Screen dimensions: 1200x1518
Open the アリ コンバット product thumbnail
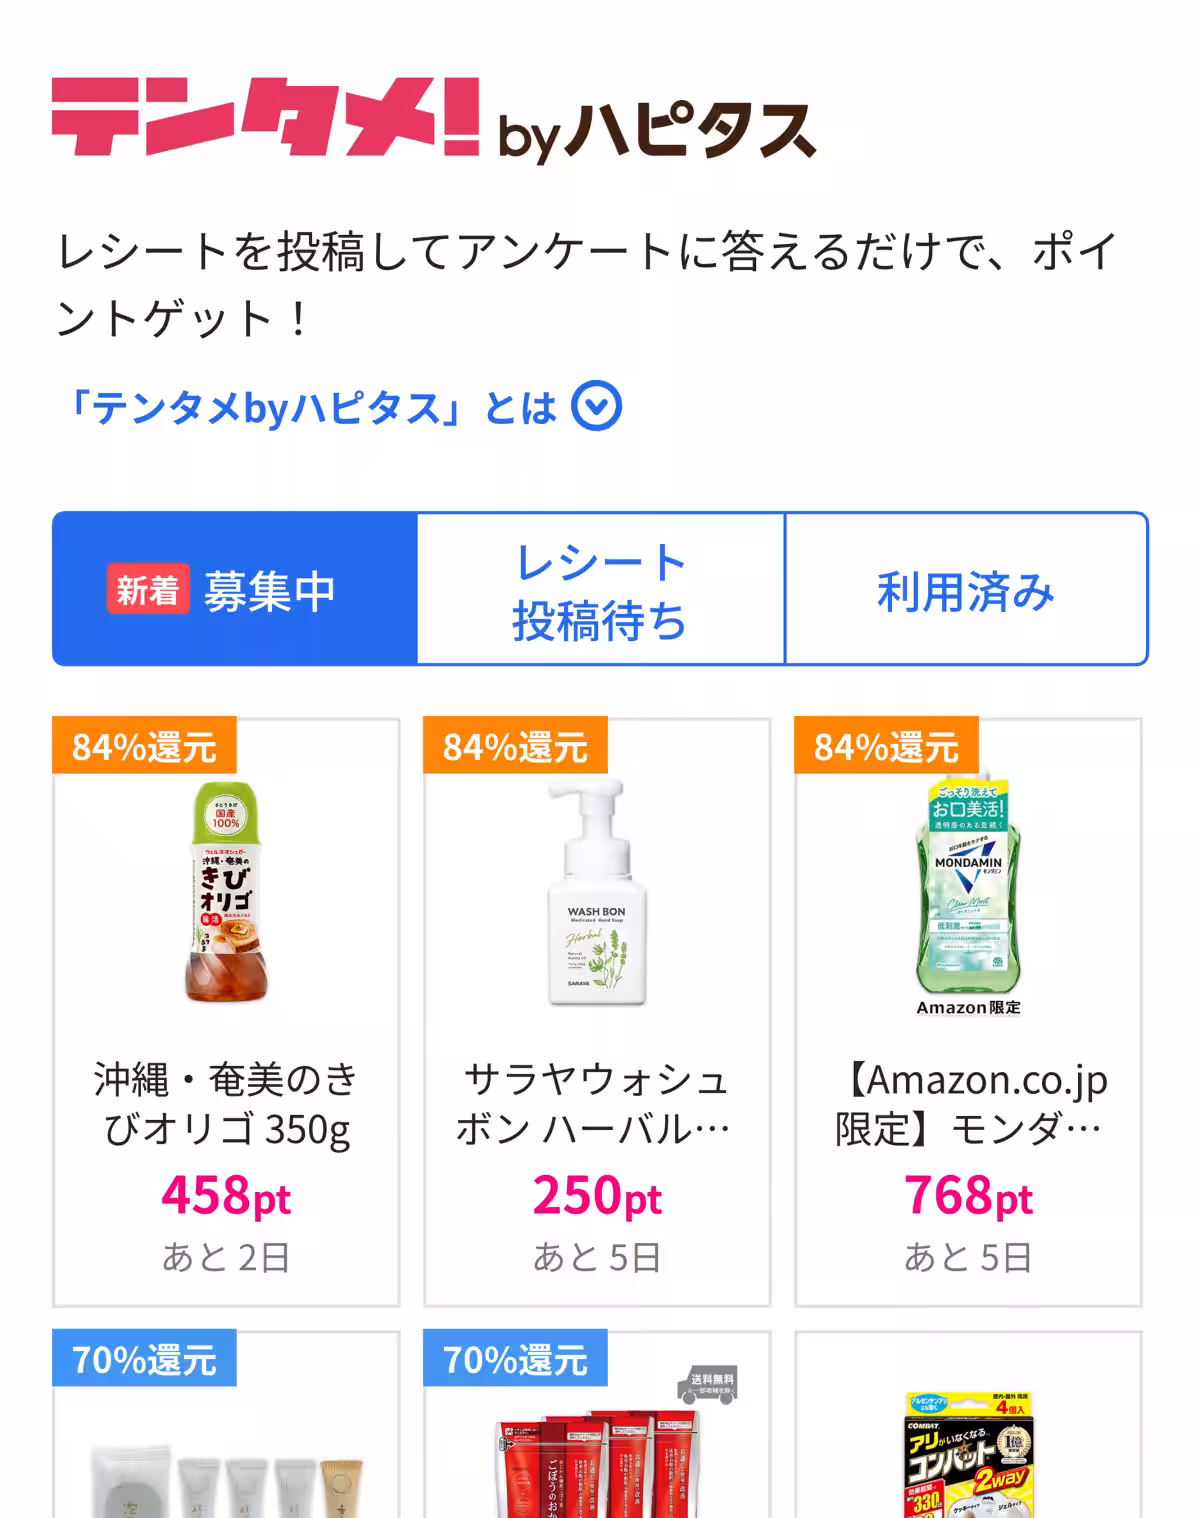(968, 1455)
